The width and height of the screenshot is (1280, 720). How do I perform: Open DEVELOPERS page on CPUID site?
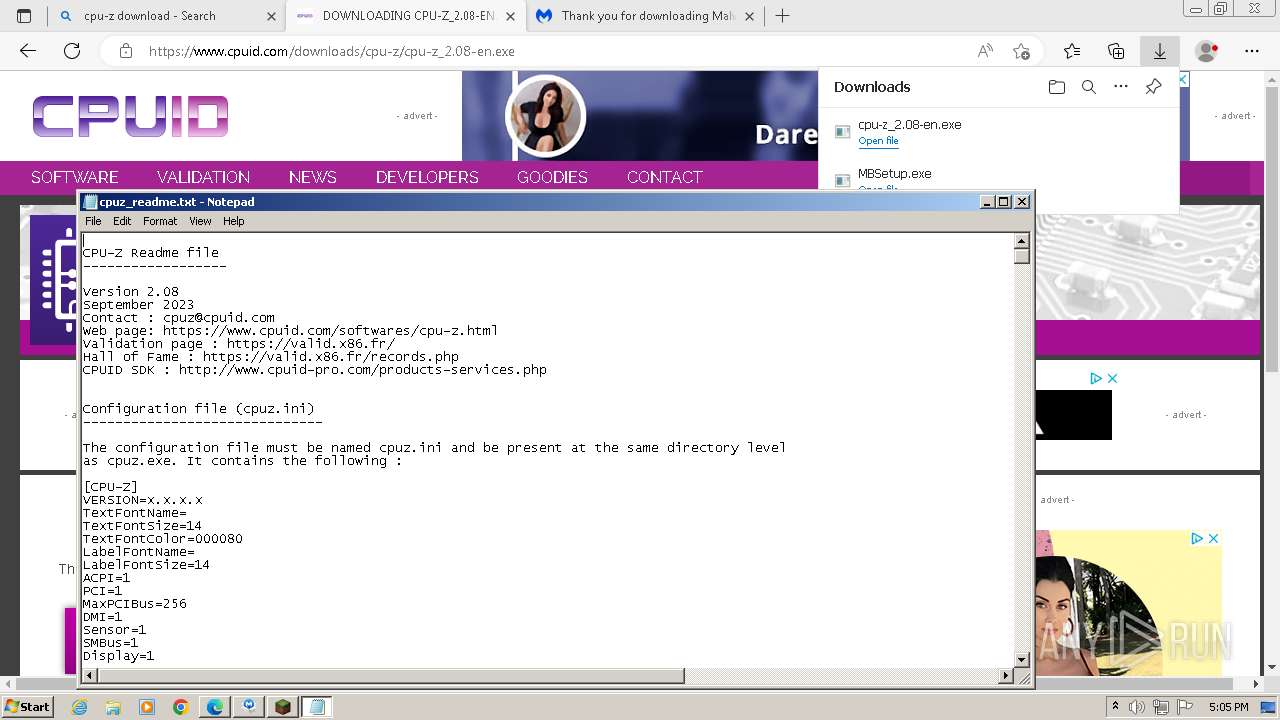pos(427,177)
